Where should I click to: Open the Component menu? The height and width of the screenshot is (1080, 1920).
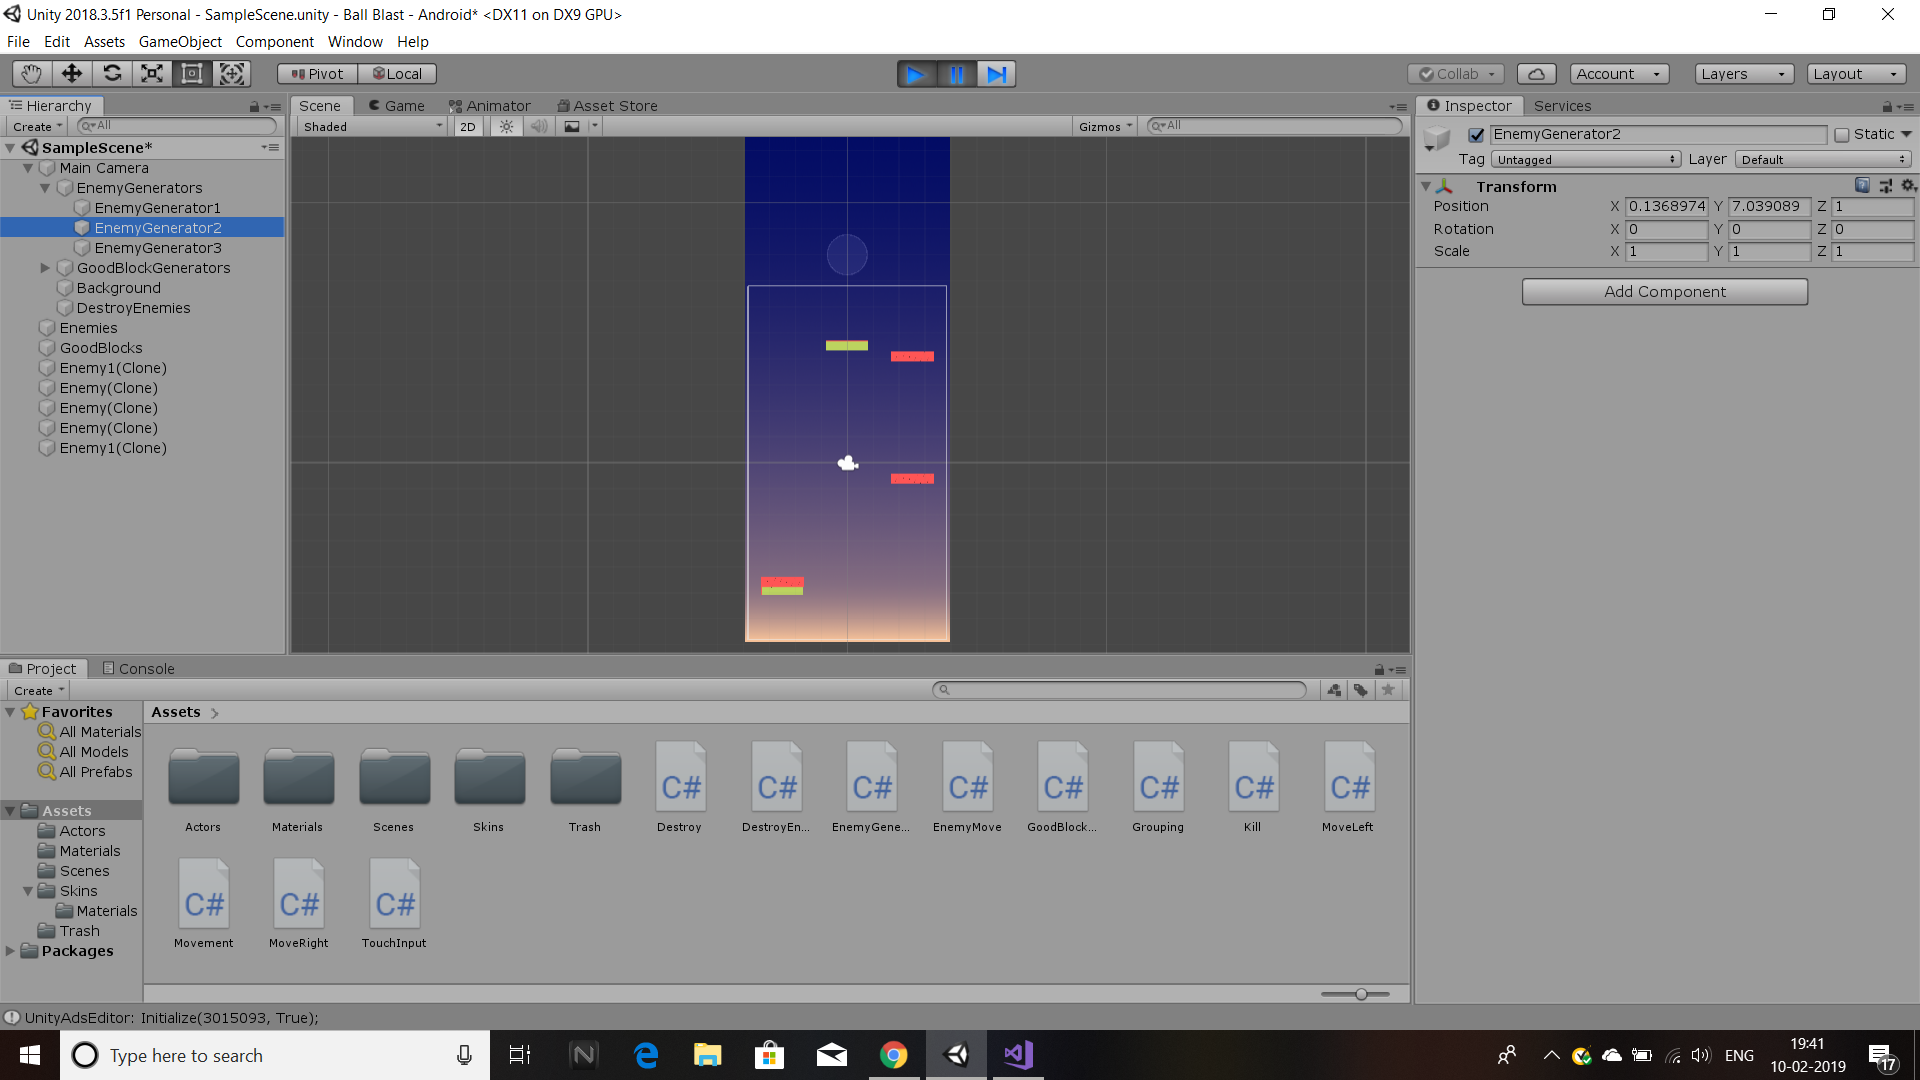(274, 42)
